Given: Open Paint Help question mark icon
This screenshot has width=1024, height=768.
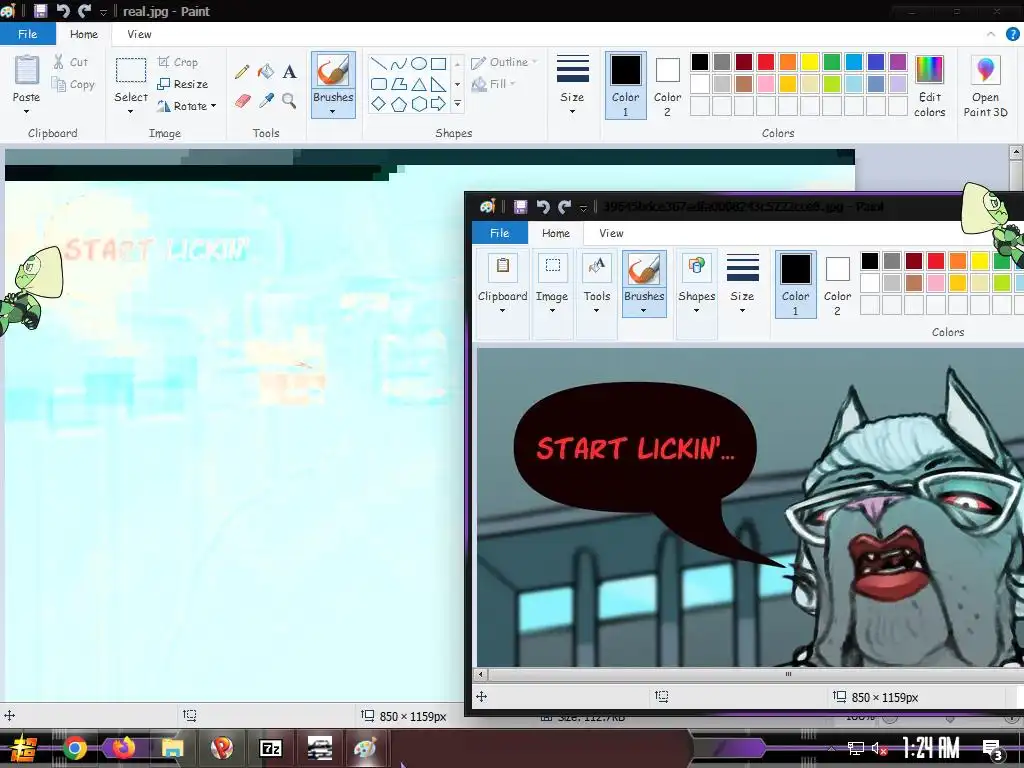Looking at the screenshot, I should coord(1012,34).
